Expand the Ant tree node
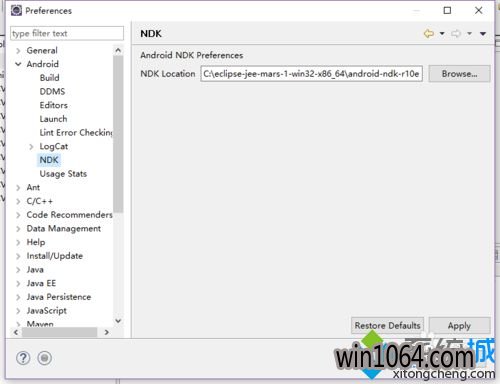This screenshot has width=500, height=384. click(x=18, y=188)
